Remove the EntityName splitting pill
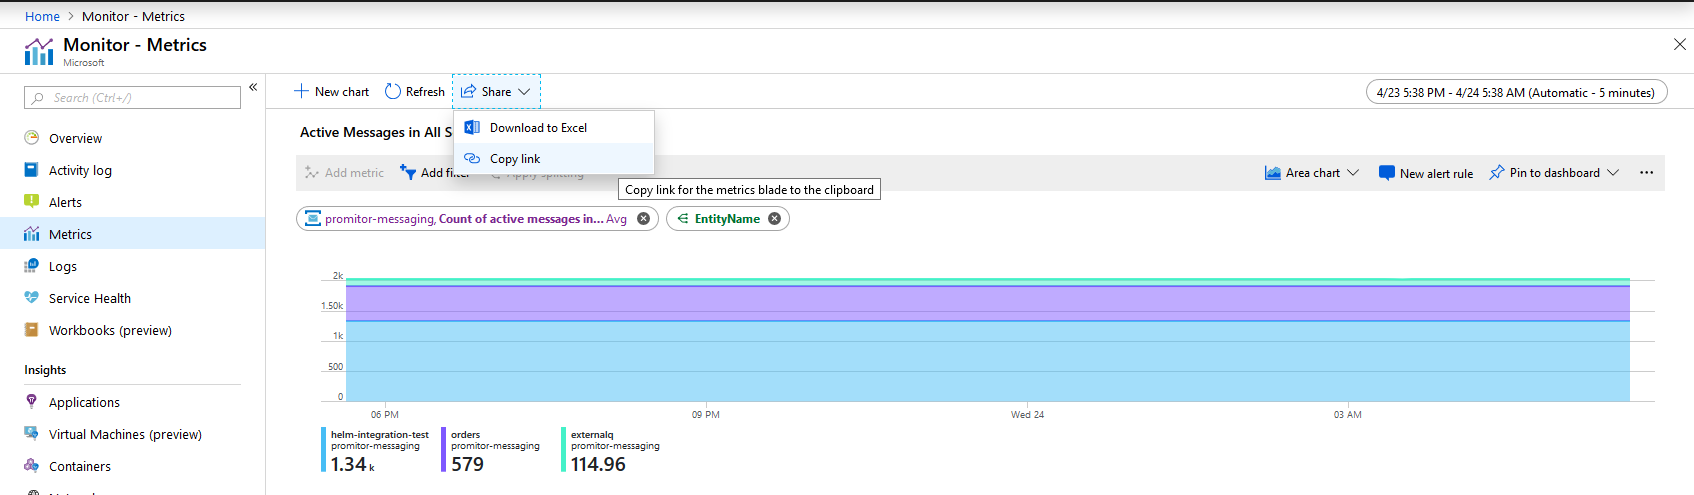Image resolution: width=1694 pixels, height=495 pixels. click(774, 219)
